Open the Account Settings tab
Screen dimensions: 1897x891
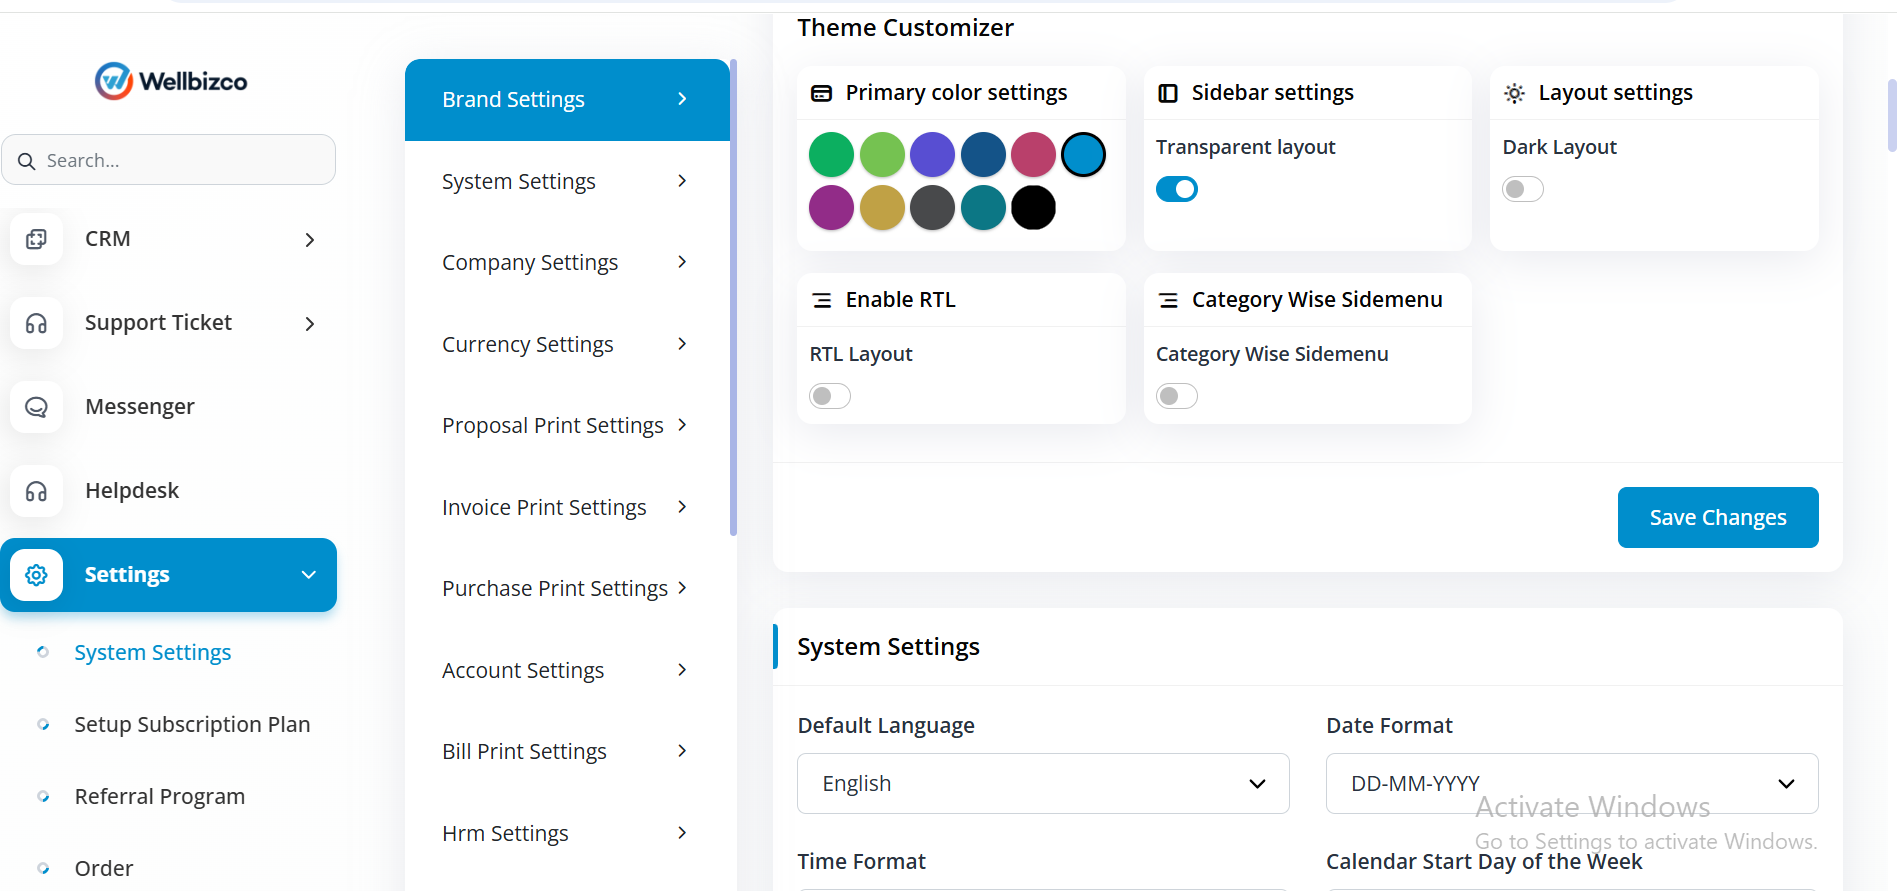567,671
